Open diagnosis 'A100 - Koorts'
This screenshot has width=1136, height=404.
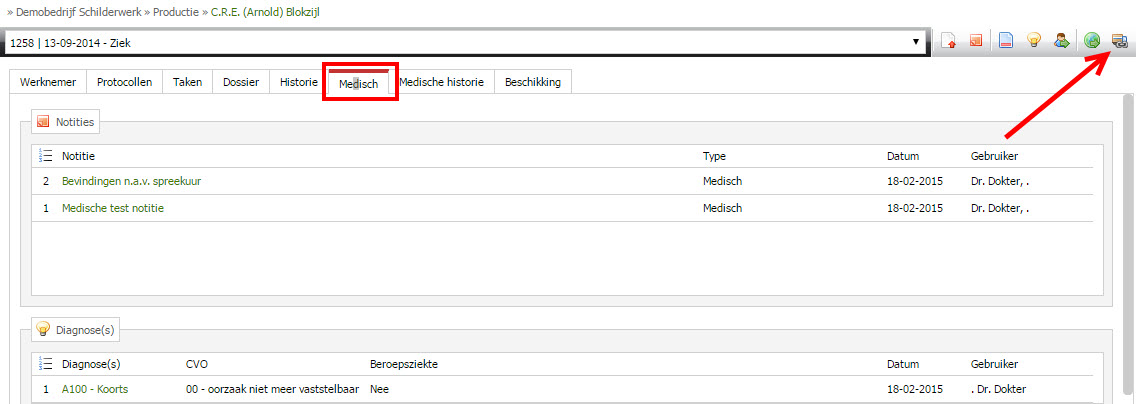[x=95, y=389]
